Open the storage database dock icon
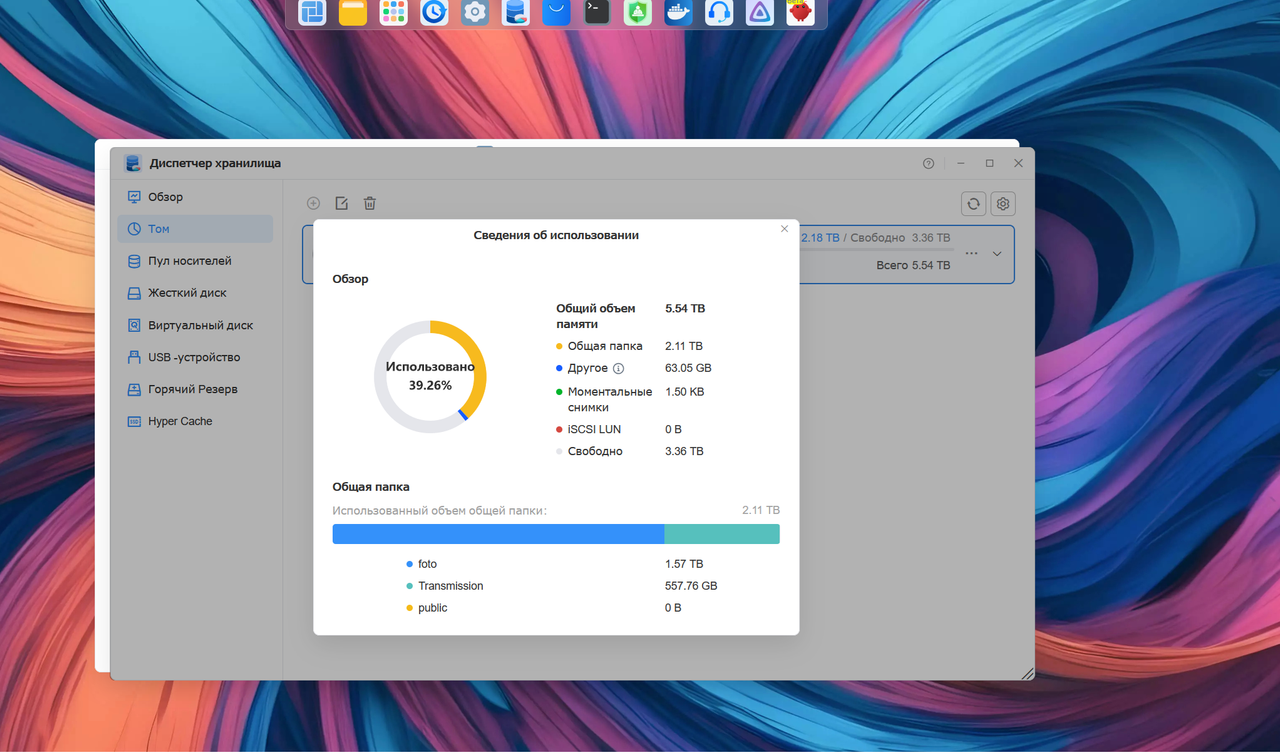This screenshot has height=755, width=1280. 516,12
